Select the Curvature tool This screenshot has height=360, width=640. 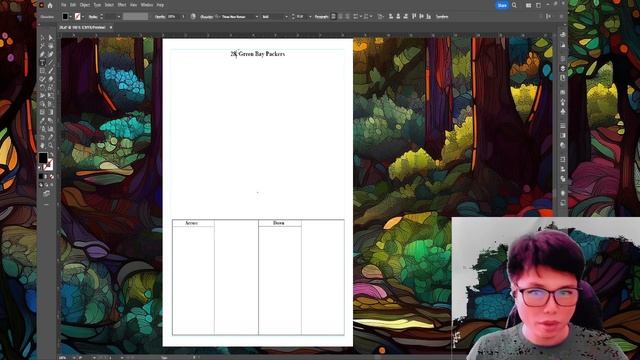click(51, 54)
